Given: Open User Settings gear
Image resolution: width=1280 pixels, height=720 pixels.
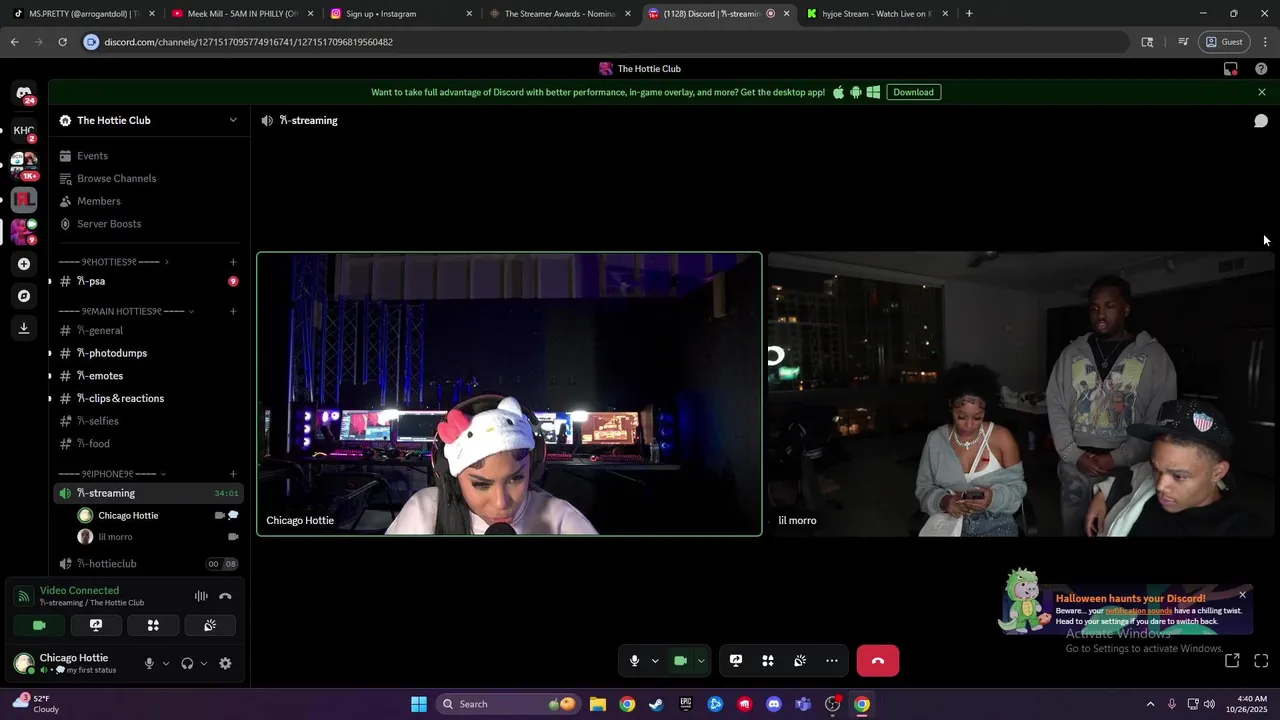Looking at the screenshot, I should (x=225, y=663).
